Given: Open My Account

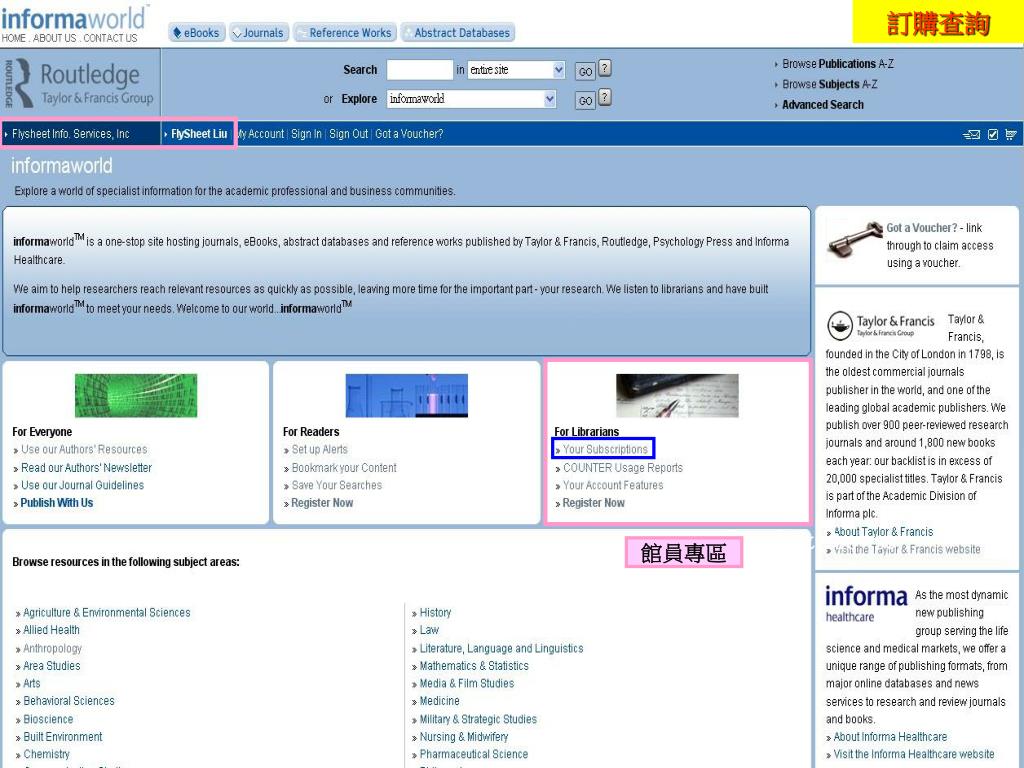Looking at the screenshot, I should pos(261,134).
